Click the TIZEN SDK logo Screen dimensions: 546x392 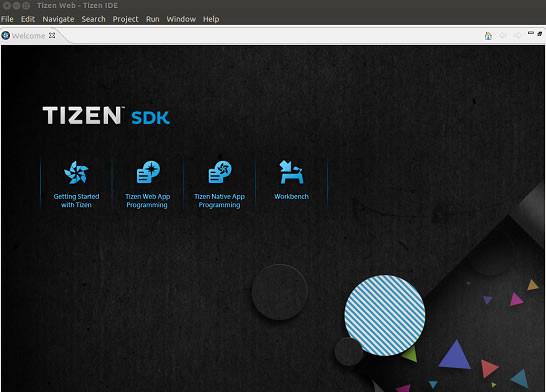(x=106, y=116)
